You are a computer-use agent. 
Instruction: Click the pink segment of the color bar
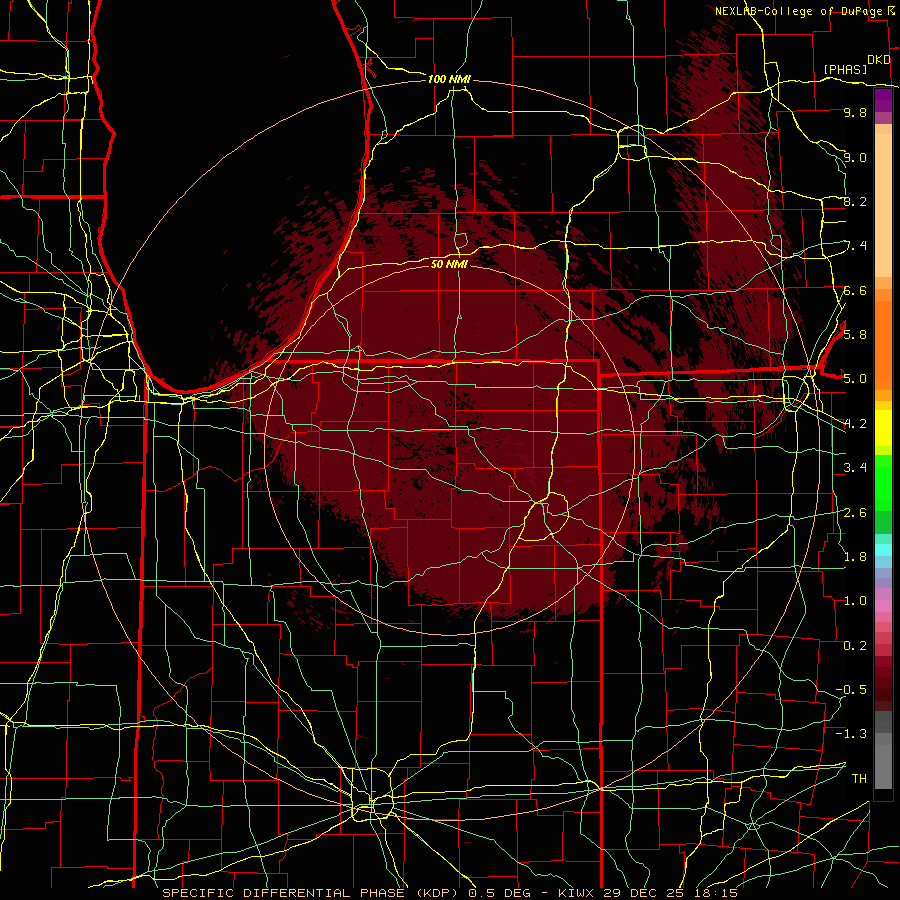pos(883,606)
